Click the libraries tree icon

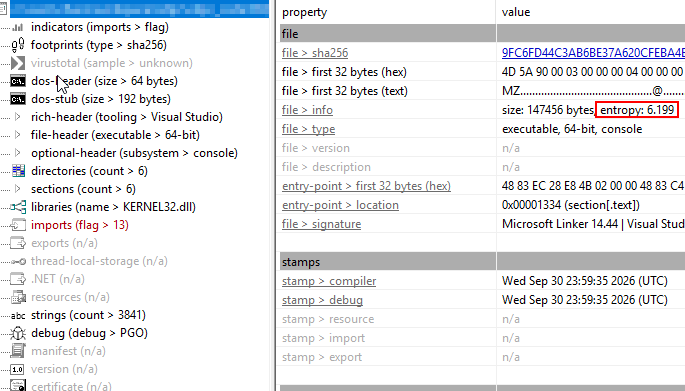coord(18,207)
